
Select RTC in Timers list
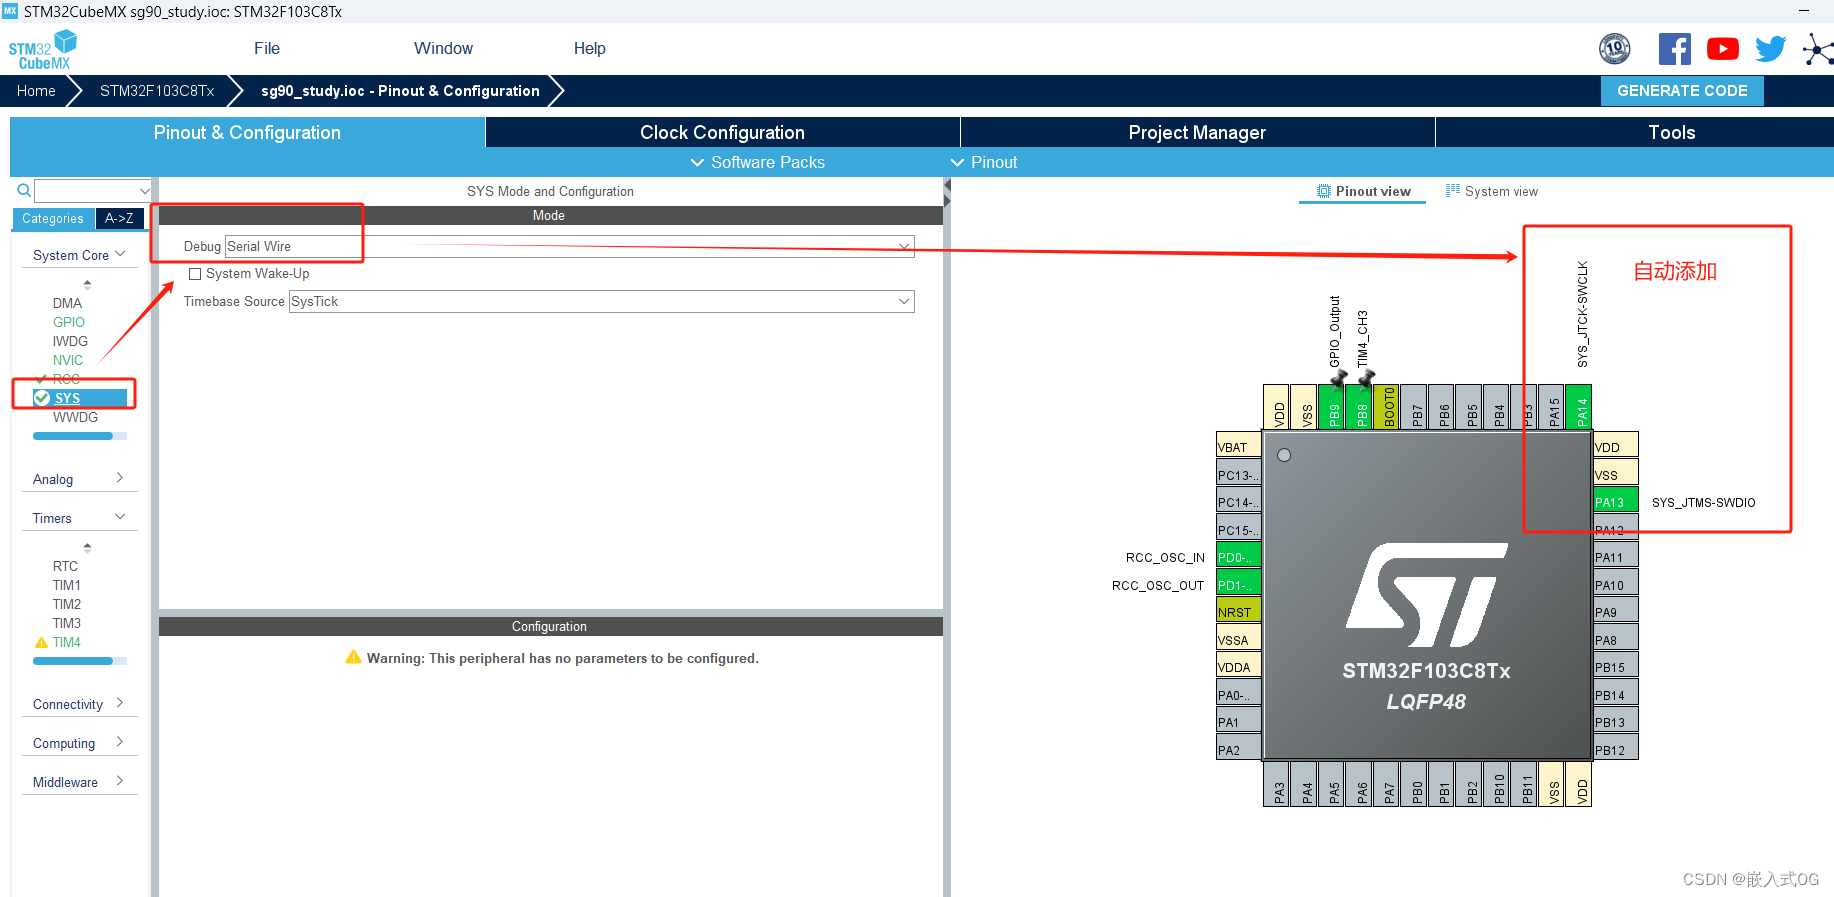coord(65,566)
